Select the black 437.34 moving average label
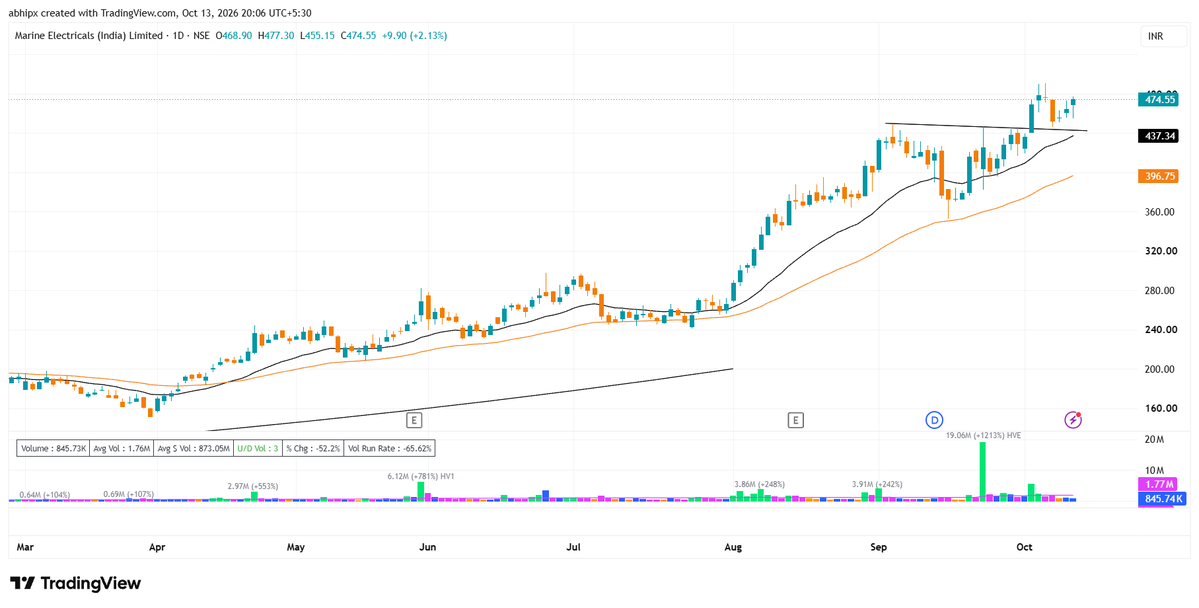This screenshot has height=608, width=1199. [x=1156, y=135]
